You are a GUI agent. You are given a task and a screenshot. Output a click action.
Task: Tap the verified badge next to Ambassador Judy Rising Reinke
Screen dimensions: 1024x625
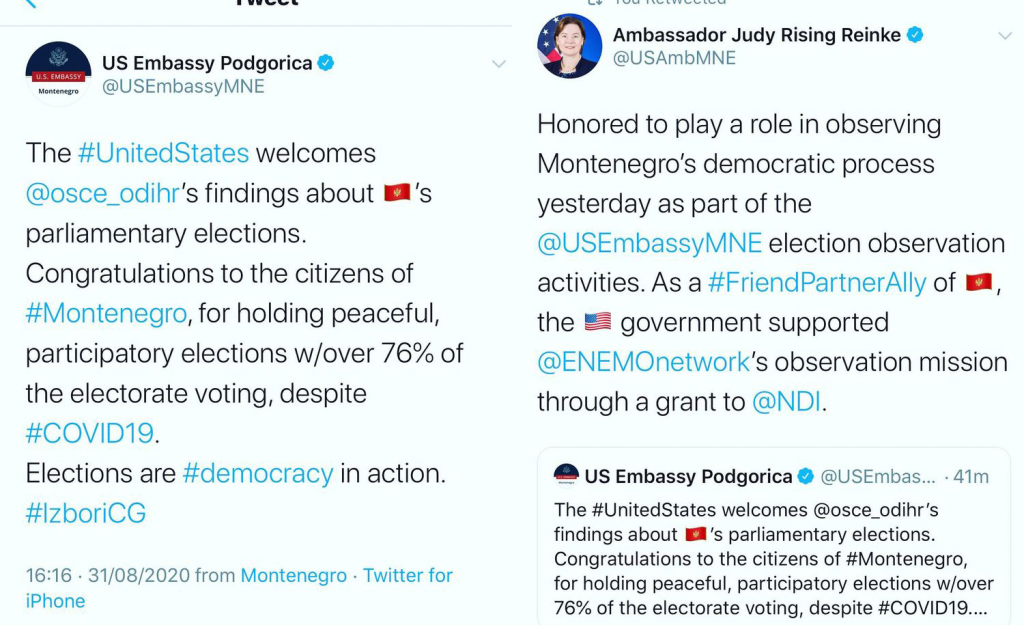[x=914, y=35]
